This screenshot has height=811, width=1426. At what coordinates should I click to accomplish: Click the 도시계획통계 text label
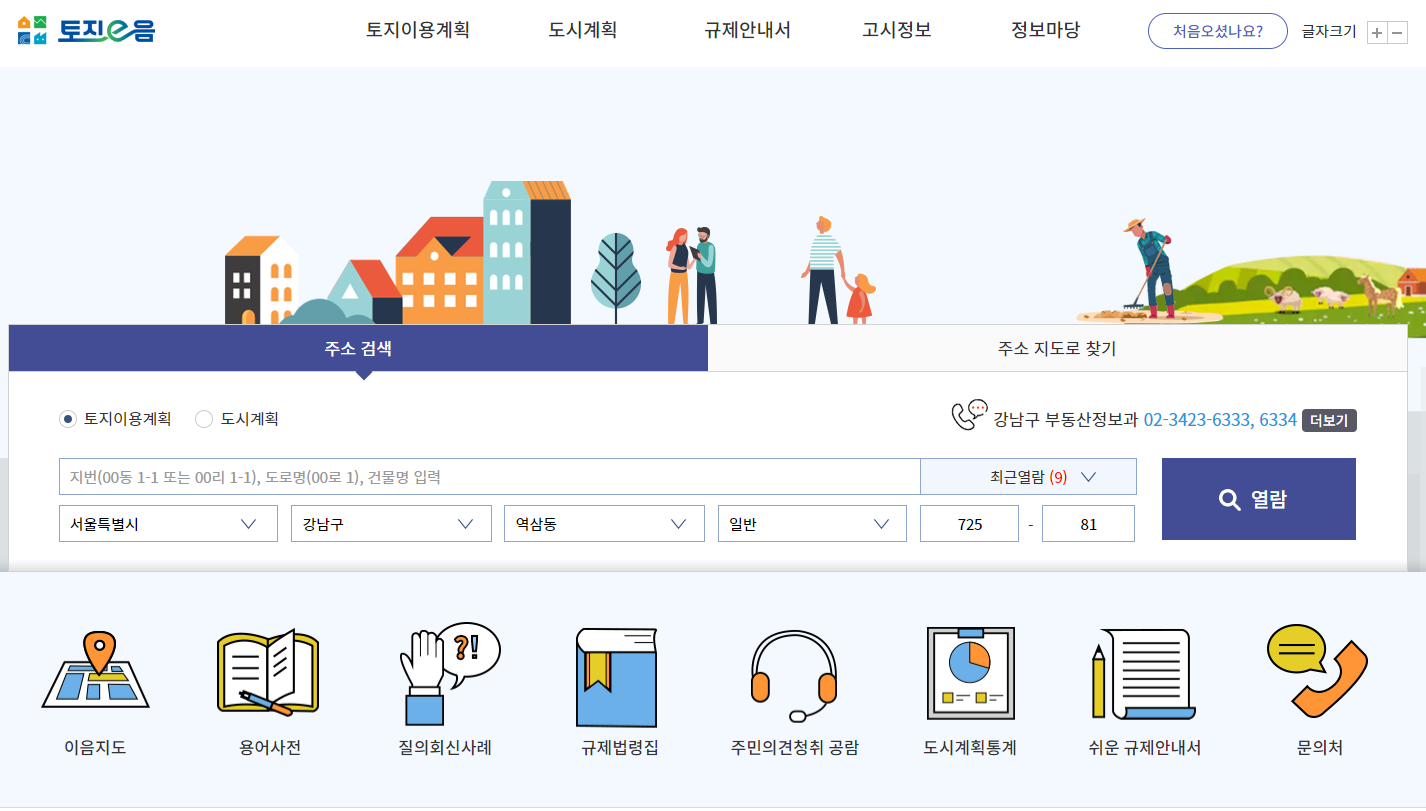[970, 748]
